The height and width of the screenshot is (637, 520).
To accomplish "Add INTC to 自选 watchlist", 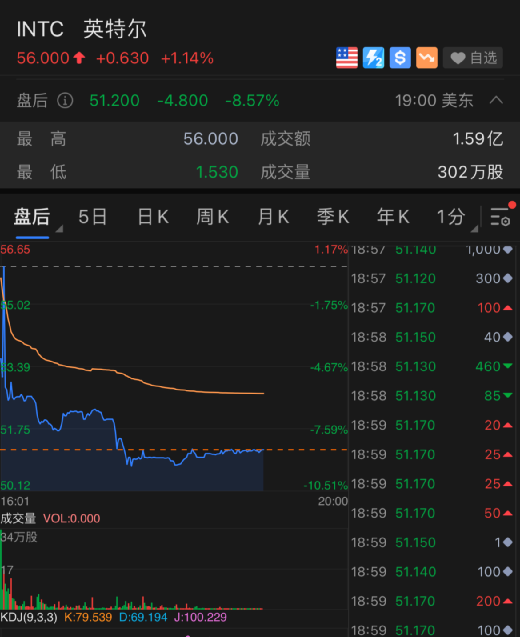I will point(473,58).
